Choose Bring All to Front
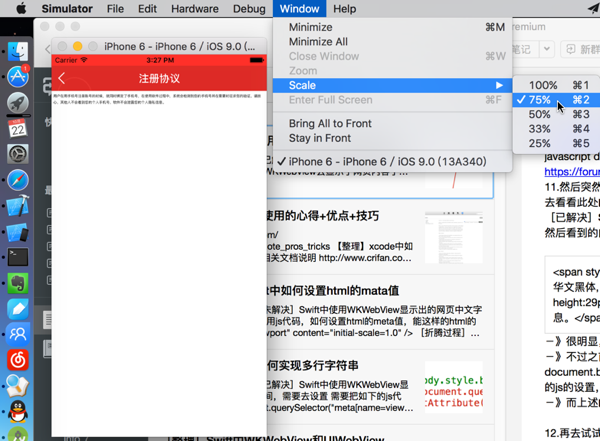Image resolution: width=600 pixels, height=441 pixels. tap(393, 124)
